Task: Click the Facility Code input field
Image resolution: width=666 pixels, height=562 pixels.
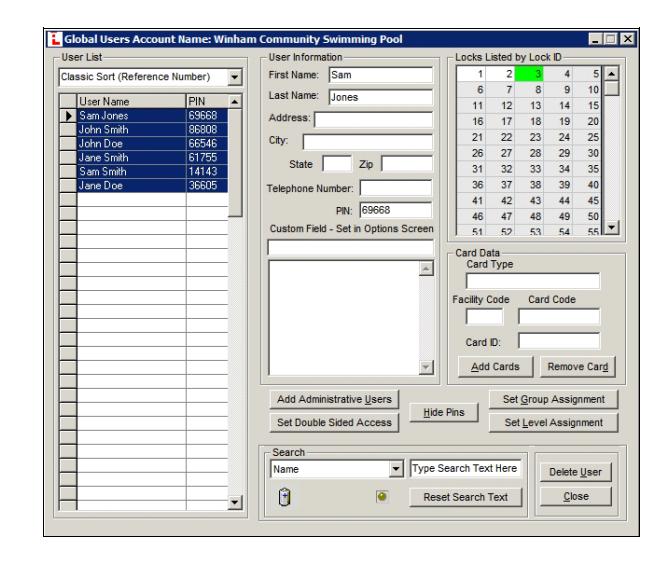Action: click(x=484, y=317)
